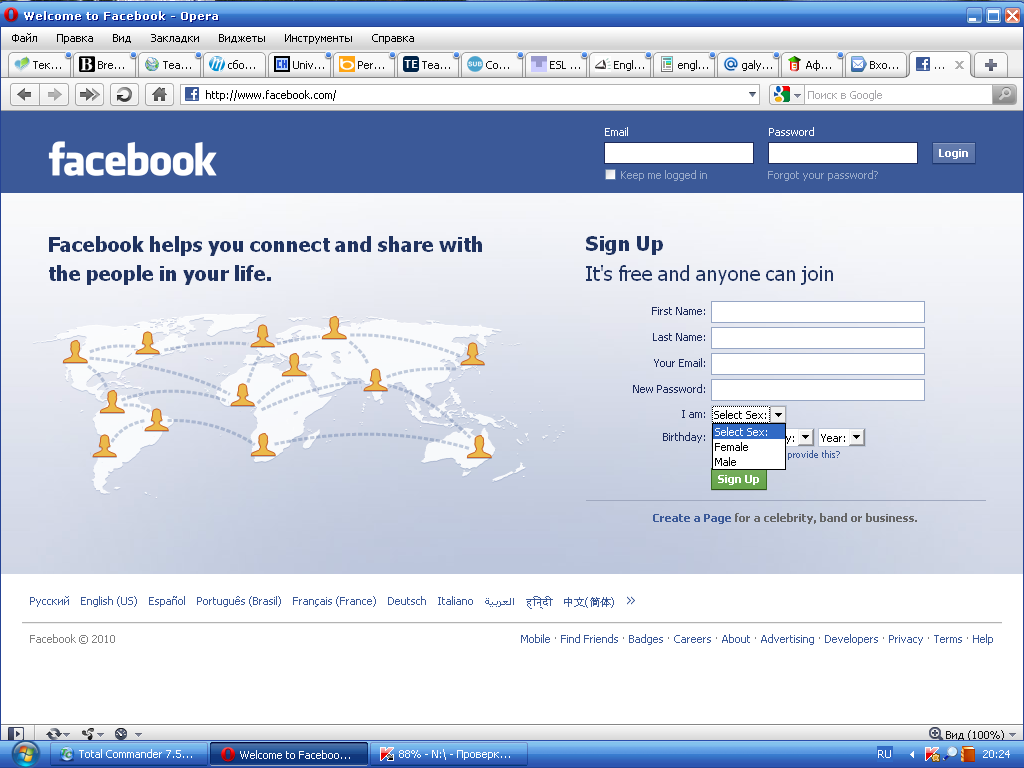Screen dimensions: 1024x768
Task: Open the birthday Year dropdown
Action: tap(841, 438)
